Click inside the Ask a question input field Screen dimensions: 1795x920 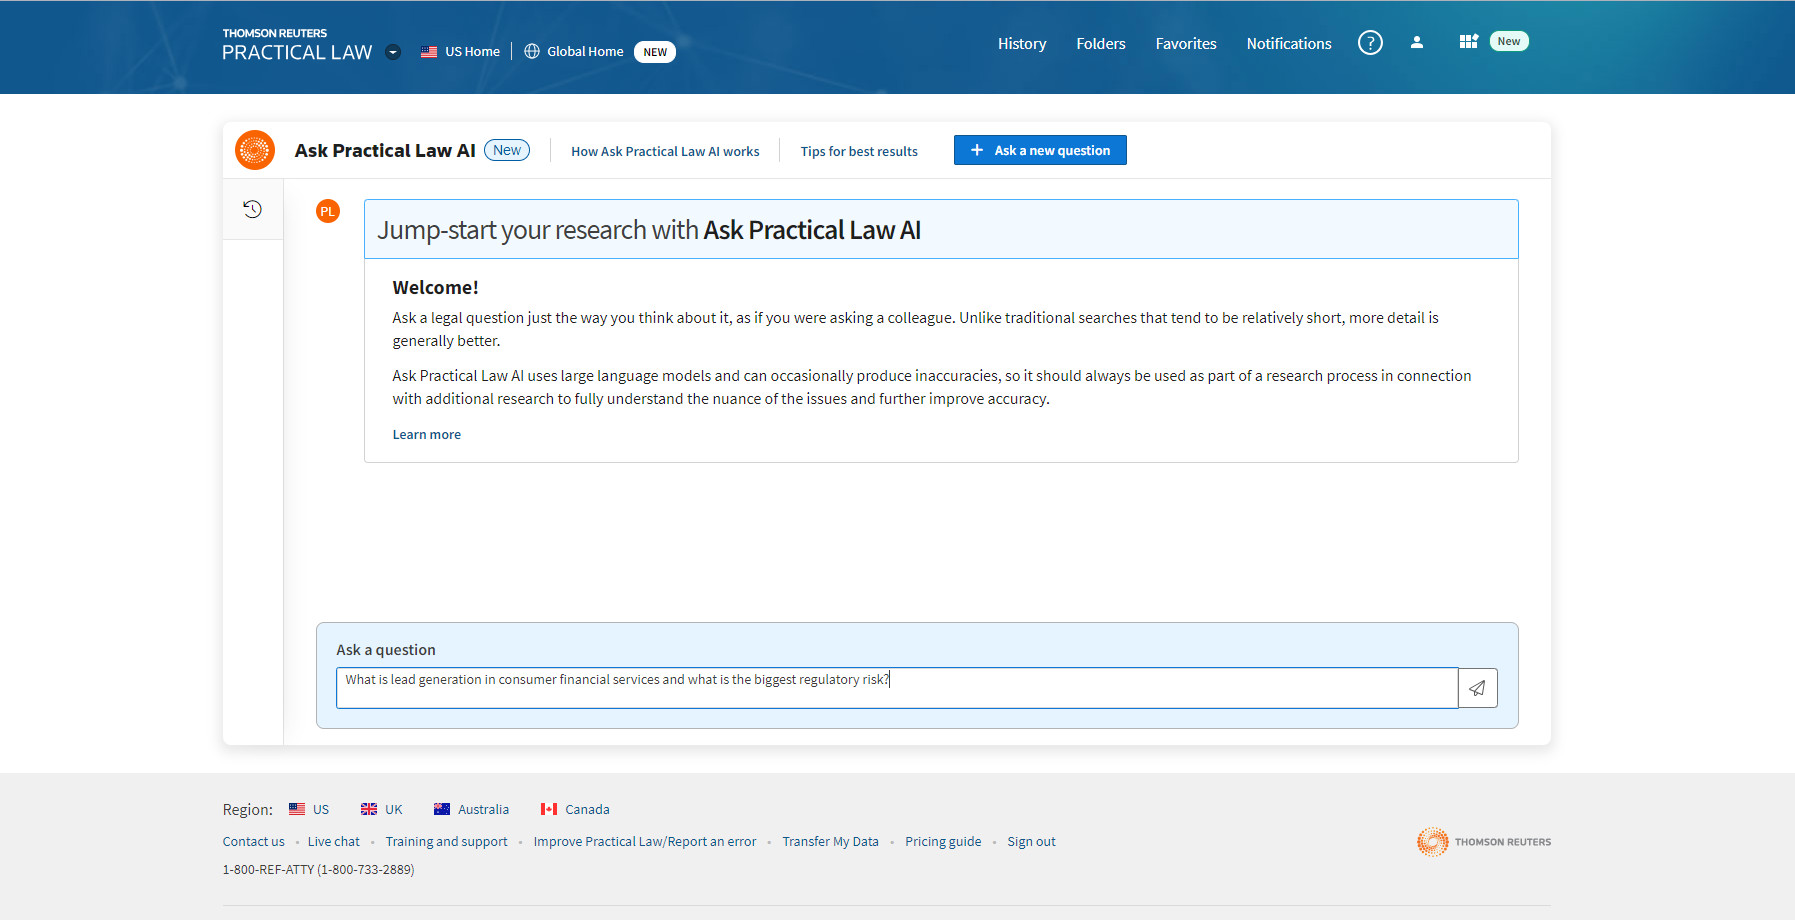coord(897,688)
